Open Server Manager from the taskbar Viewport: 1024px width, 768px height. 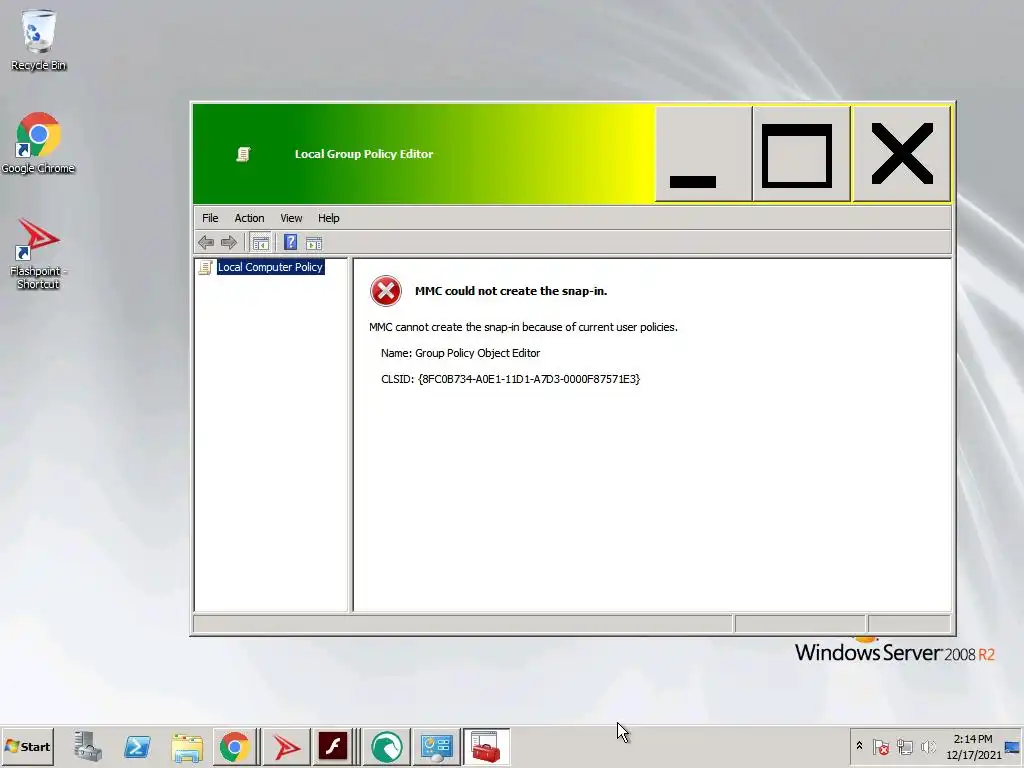(x=88, y=746)
